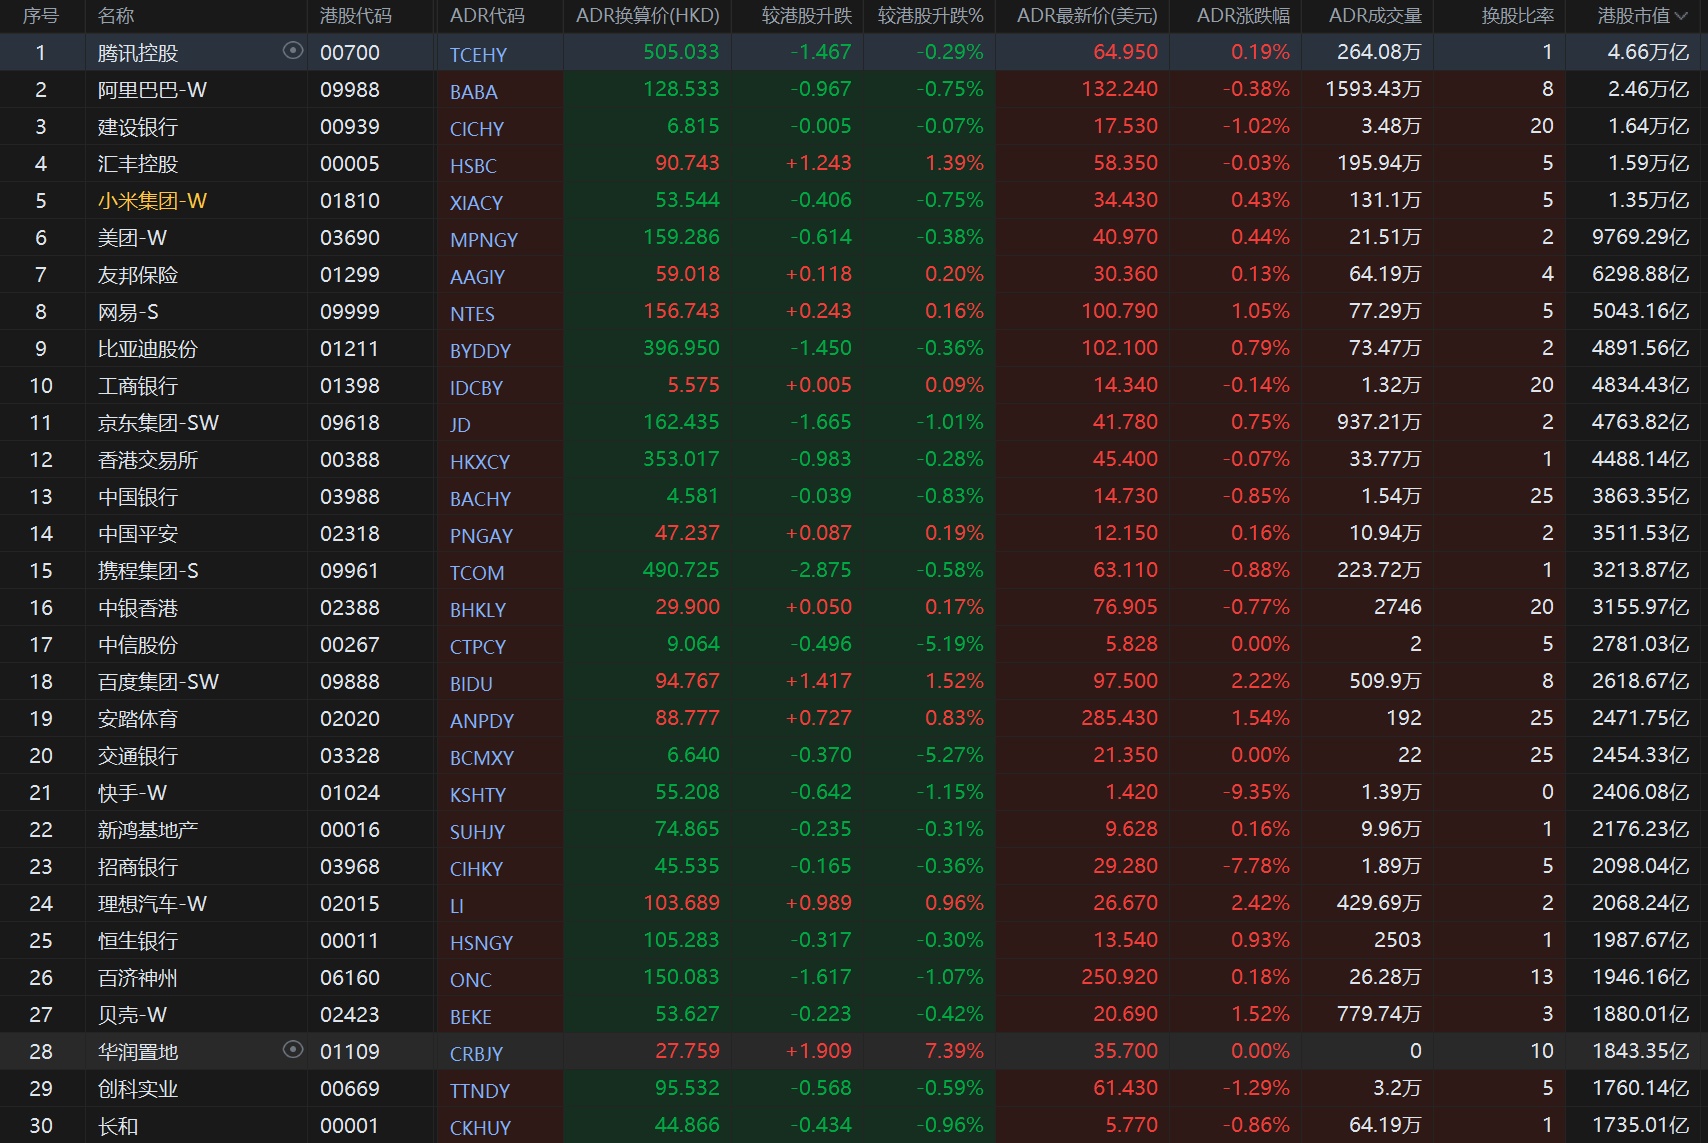The image size is (1708, 1143).
Task: Sort by the ADR代码 column header
Action: point(487,16)
